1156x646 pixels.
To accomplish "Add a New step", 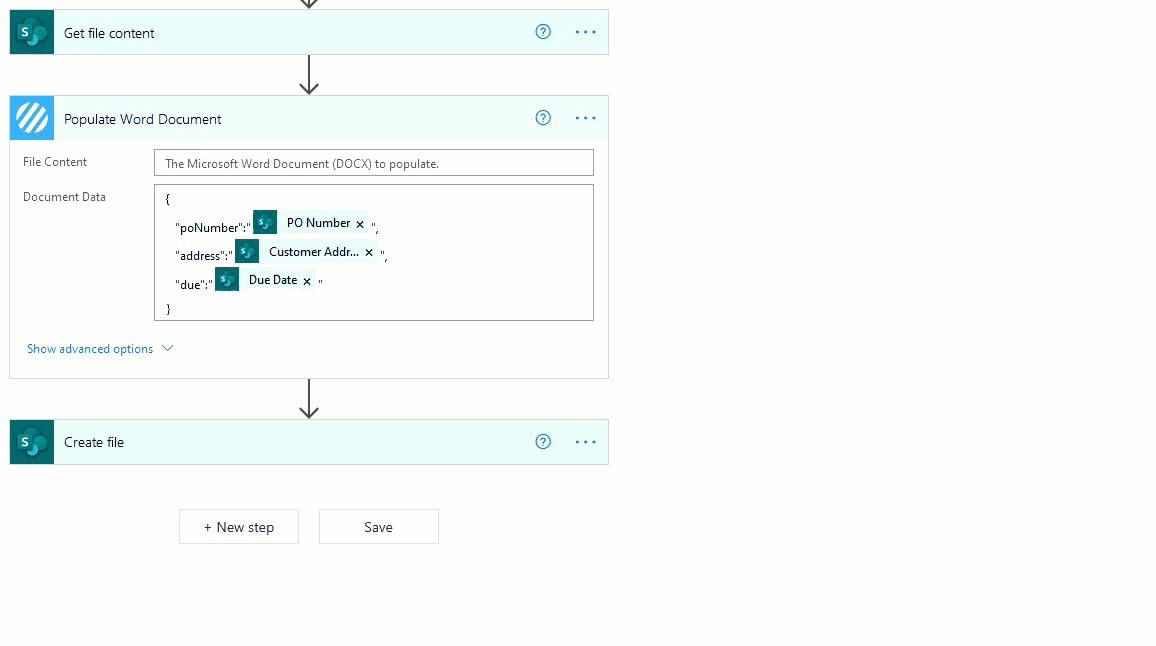I will [x=239, y=527].
